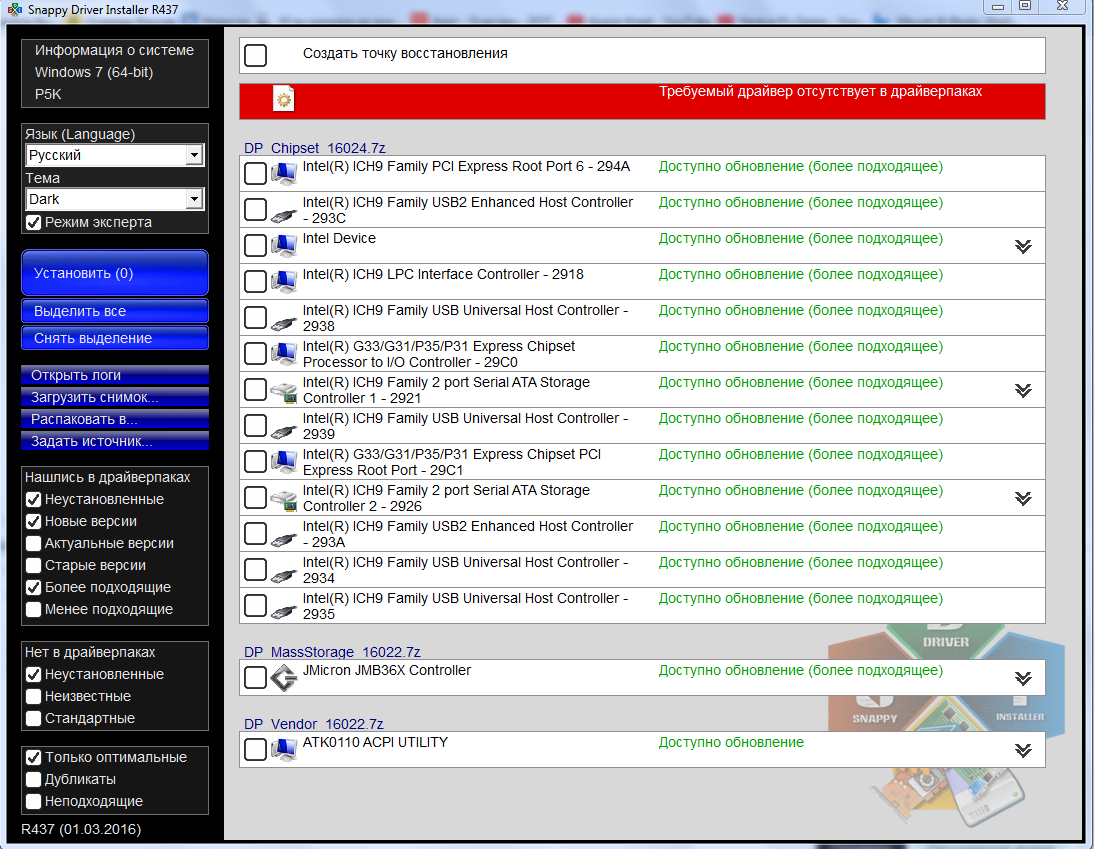Click the chipset icon beside ICH9 LPC Interface Controller - 2918
Viewport: 1094px width, 849px height.
pos(283,281)
